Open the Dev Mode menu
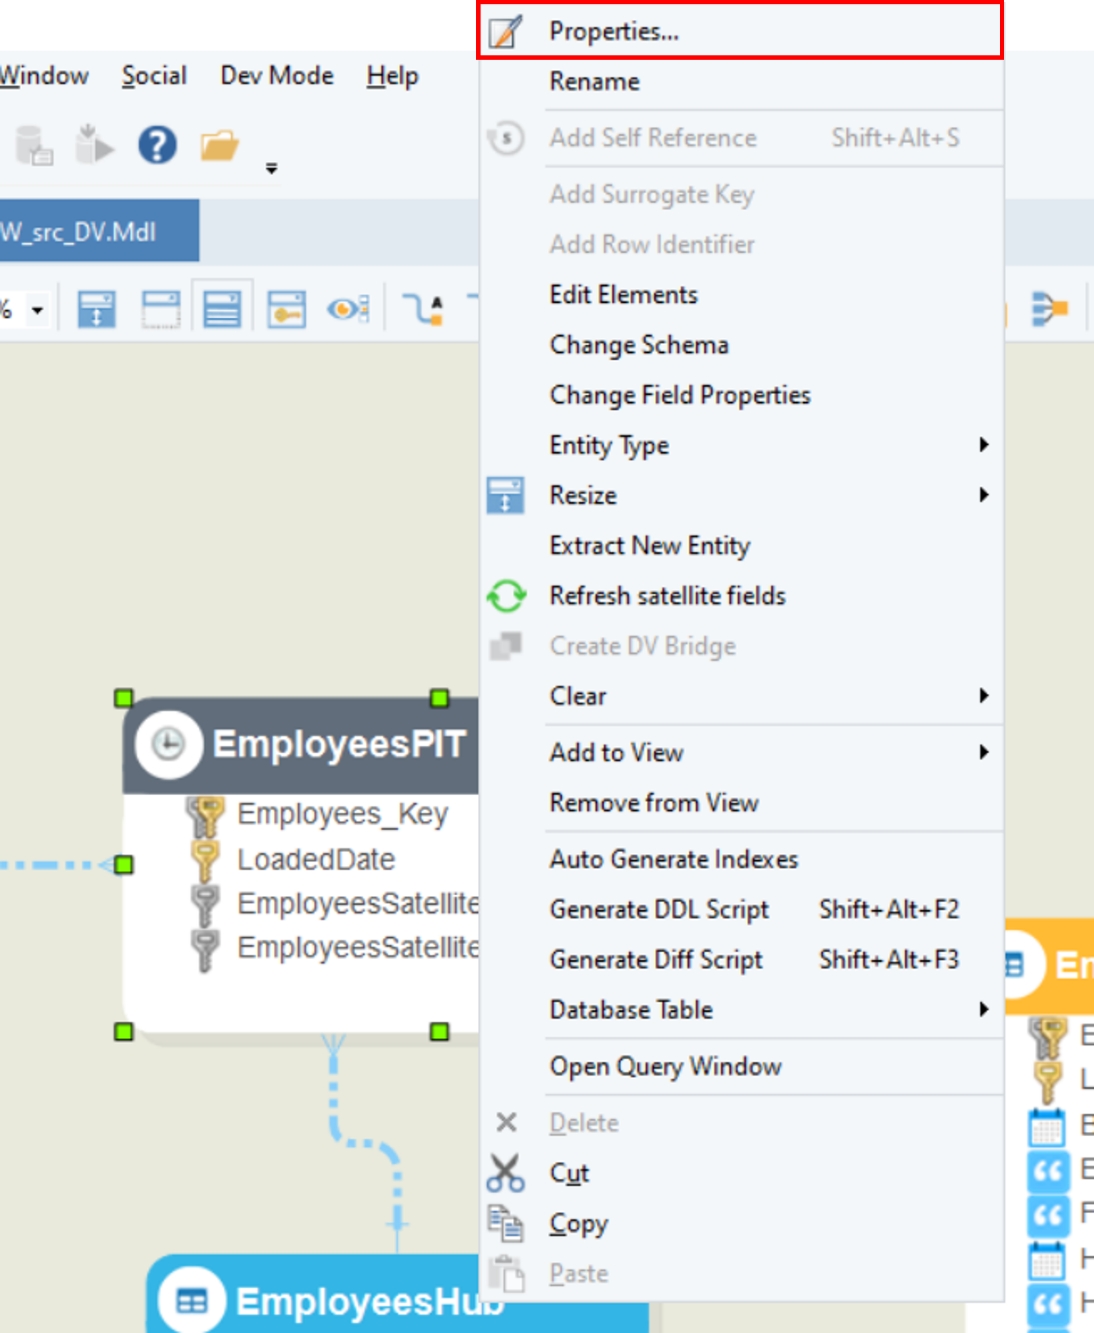The width and height of the screenshot is (1094, 1333). point(277,76)
